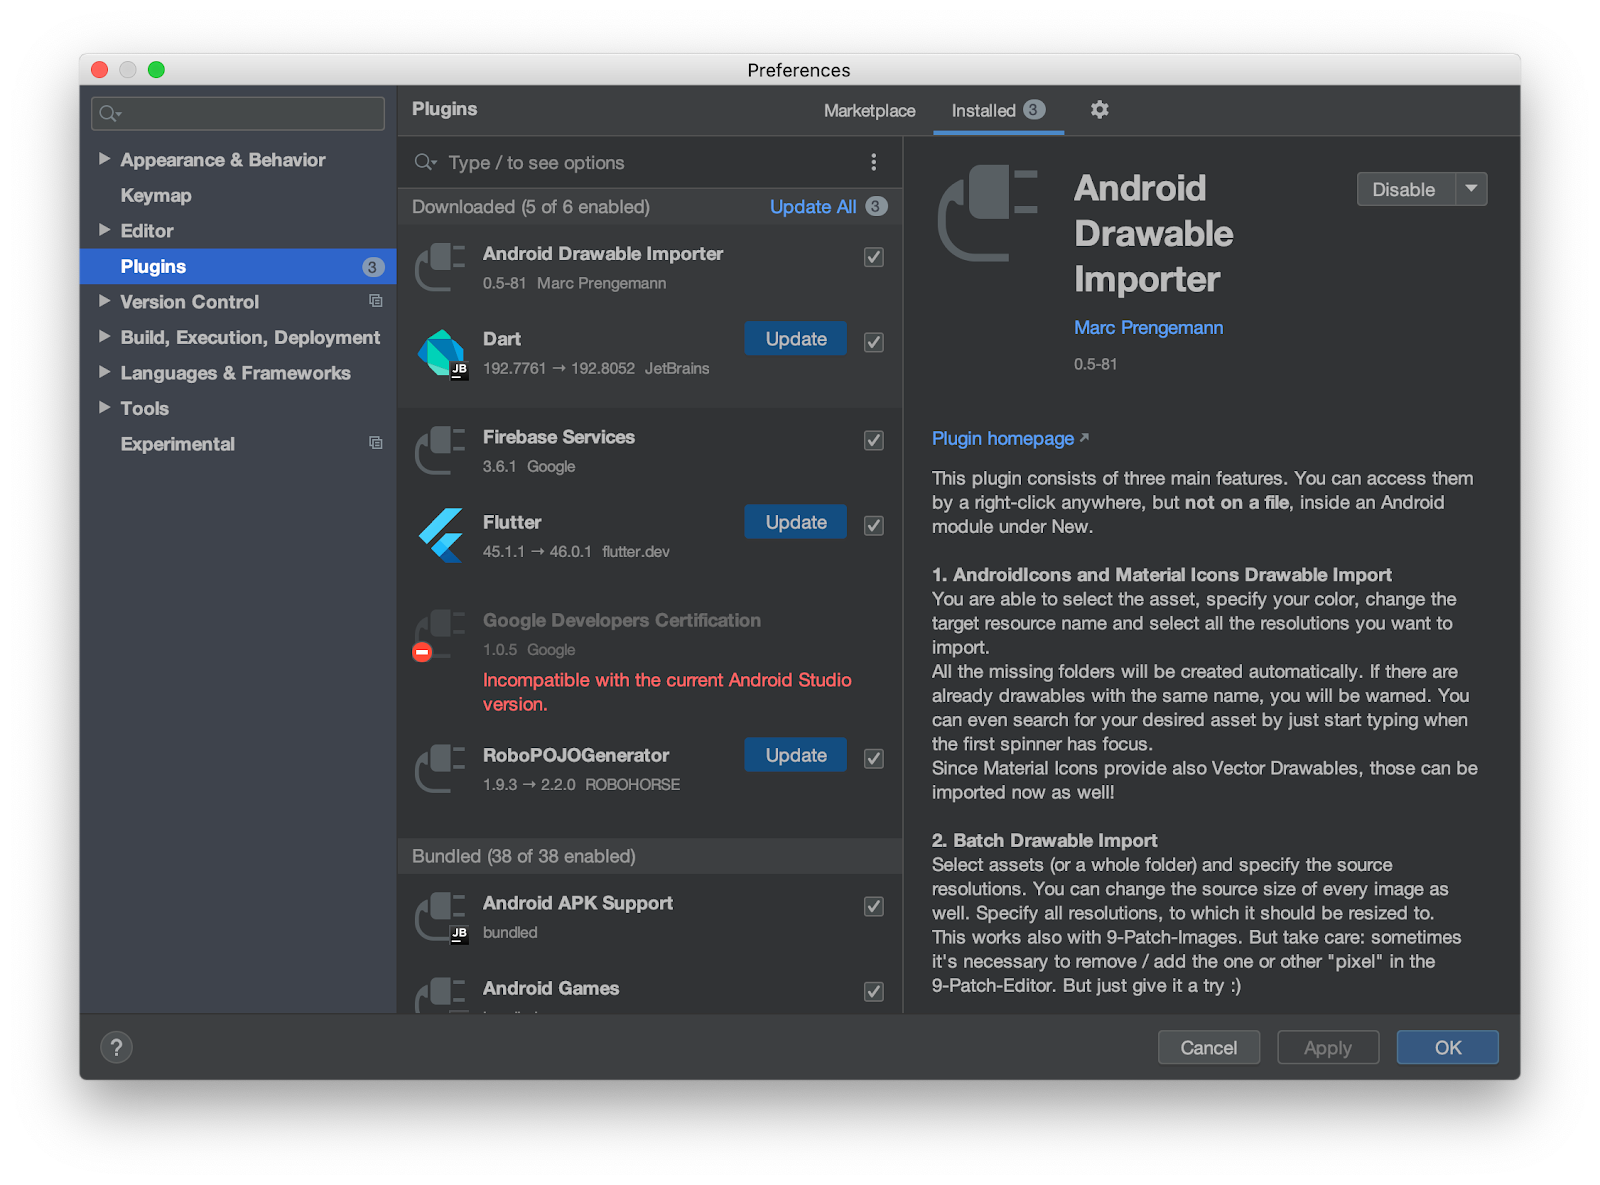Update the RoboPOJOGenerator plugin

pyautogui.click(x=796, y=755)
